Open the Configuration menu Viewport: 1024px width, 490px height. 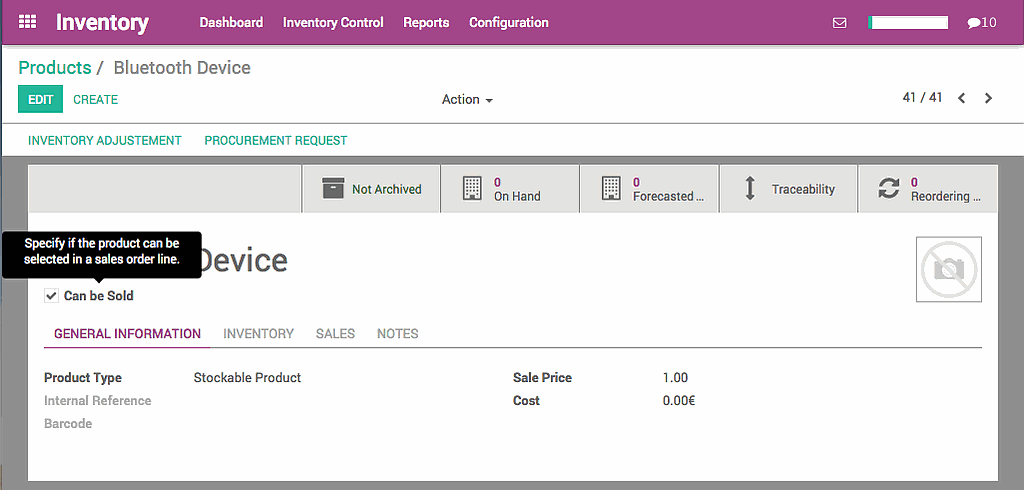coord(508,22)
